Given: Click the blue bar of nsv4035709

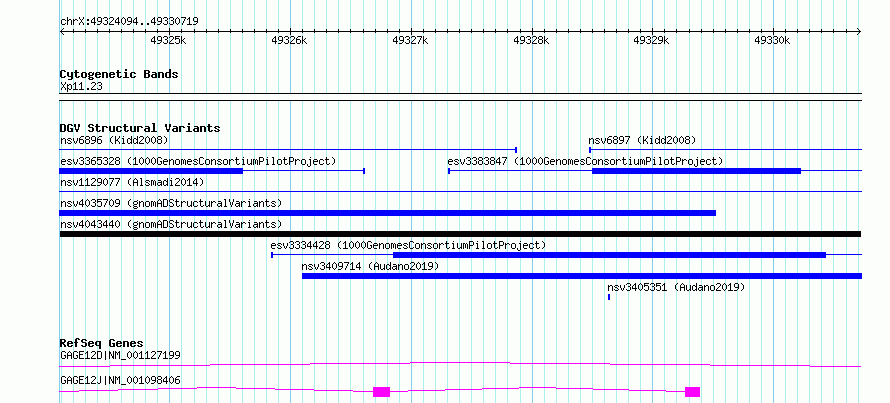Looking at the screenshot, I should 388,213.
